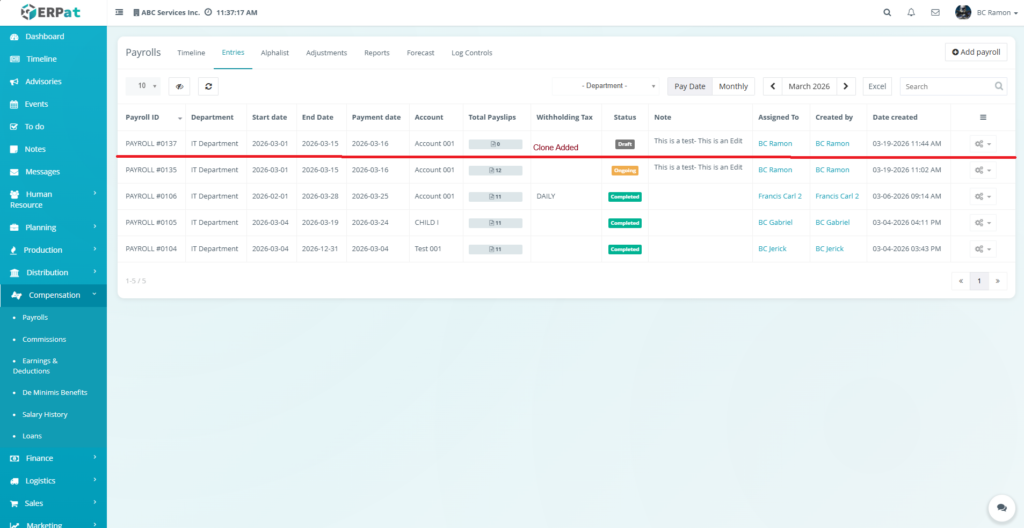The image size is (1024, 528).
Task: Click the refresh table button
Action: (x=208, y=87)
